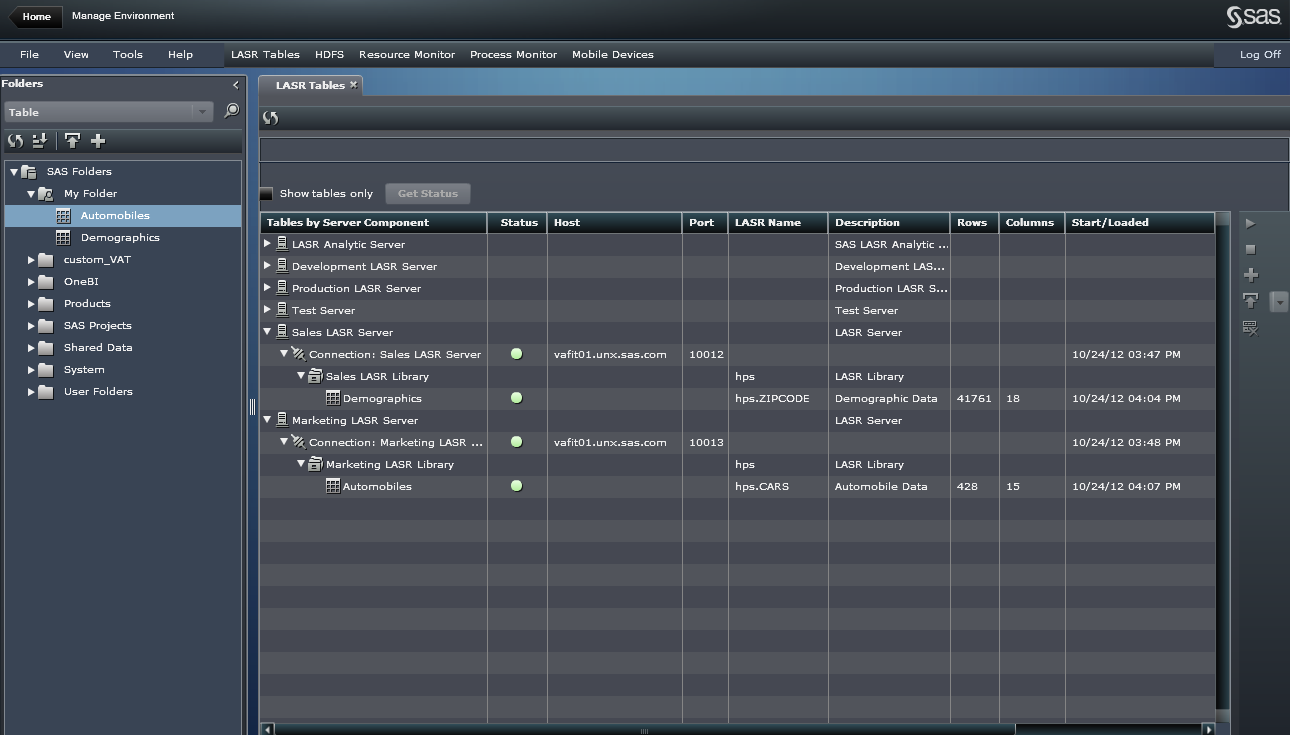Refresh the Folders tree panel
This screenshot has height=735, width=1290.
coord(14,141)
